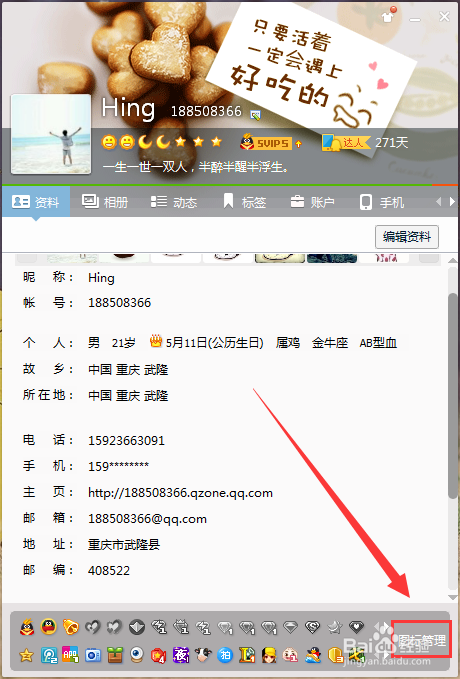460x679 pixels.
Task: Click the gold coin number 3 icon
Action: (x=335, y=655)
